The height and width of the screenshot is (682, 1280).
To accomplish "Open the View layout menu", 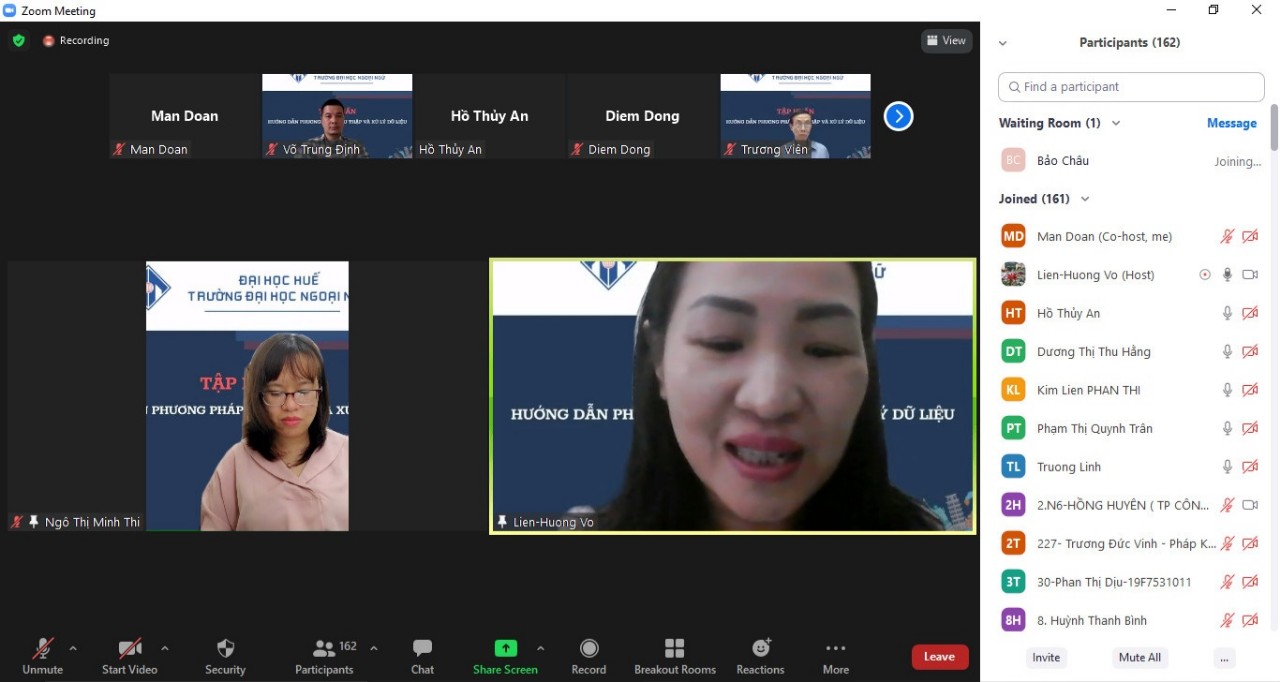I will click(x=946, y=41).
